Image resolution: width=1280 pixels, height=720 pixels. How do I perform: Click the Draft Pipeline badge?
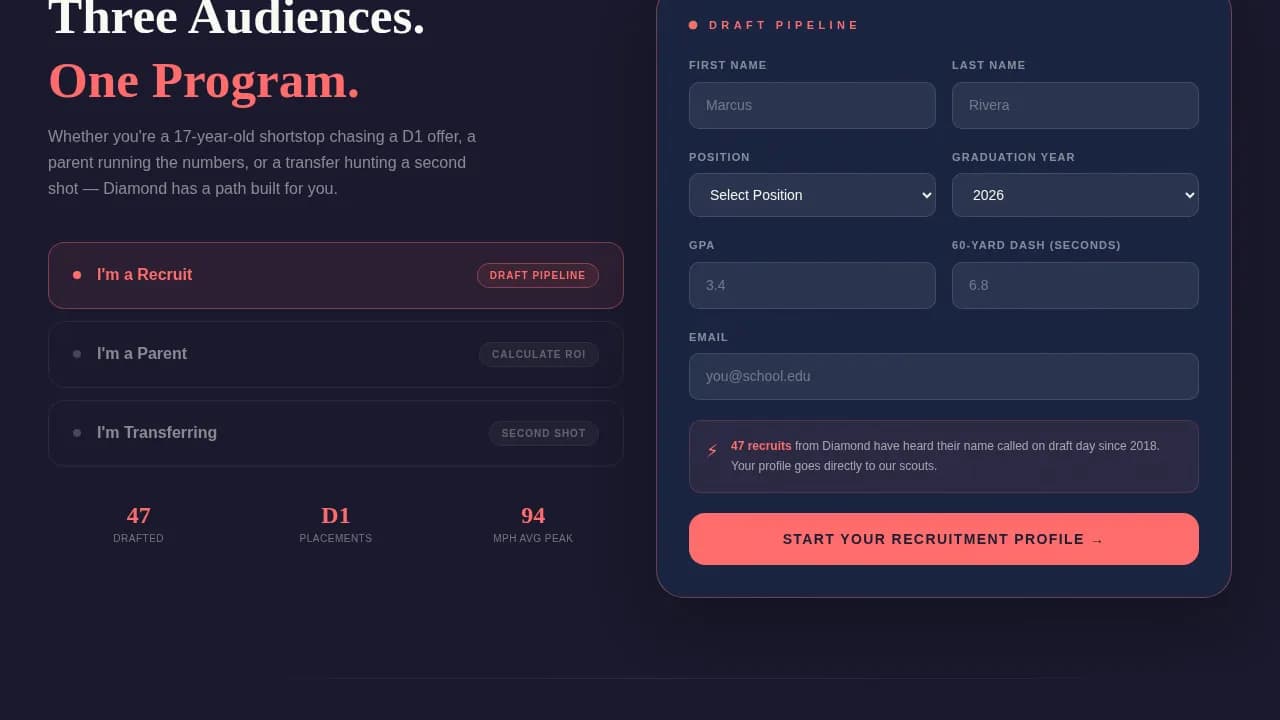point(537,275)
